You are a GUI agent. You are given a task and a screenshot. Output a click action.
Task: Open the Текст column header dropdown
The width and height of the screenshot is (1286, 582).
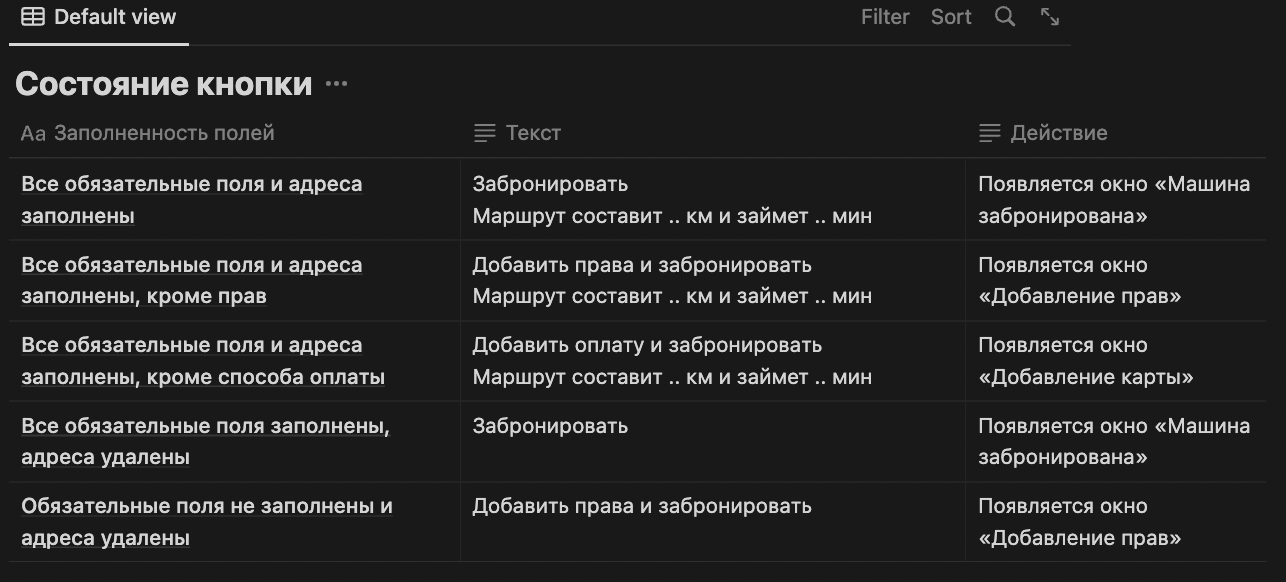coord(535,132)
